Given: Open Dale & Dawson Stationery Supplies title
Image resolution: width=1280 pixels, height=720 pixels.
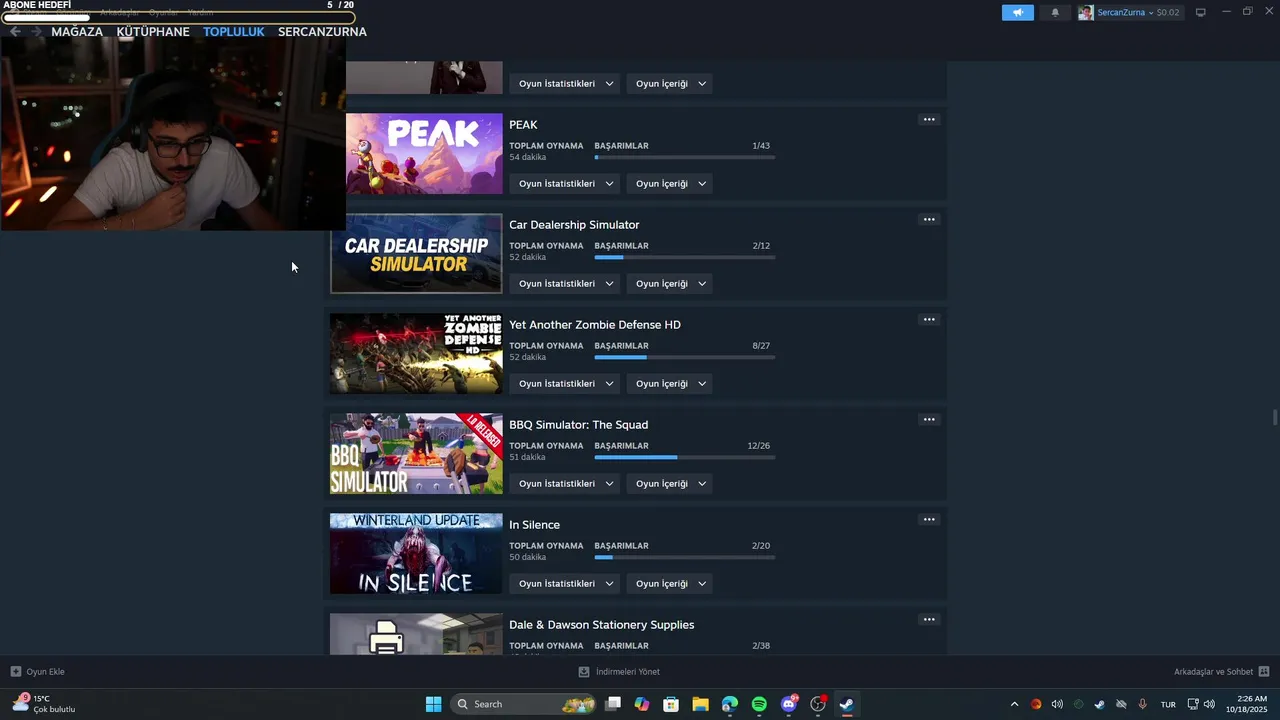Looking at the screenshot, I should [x=601, y=625].
